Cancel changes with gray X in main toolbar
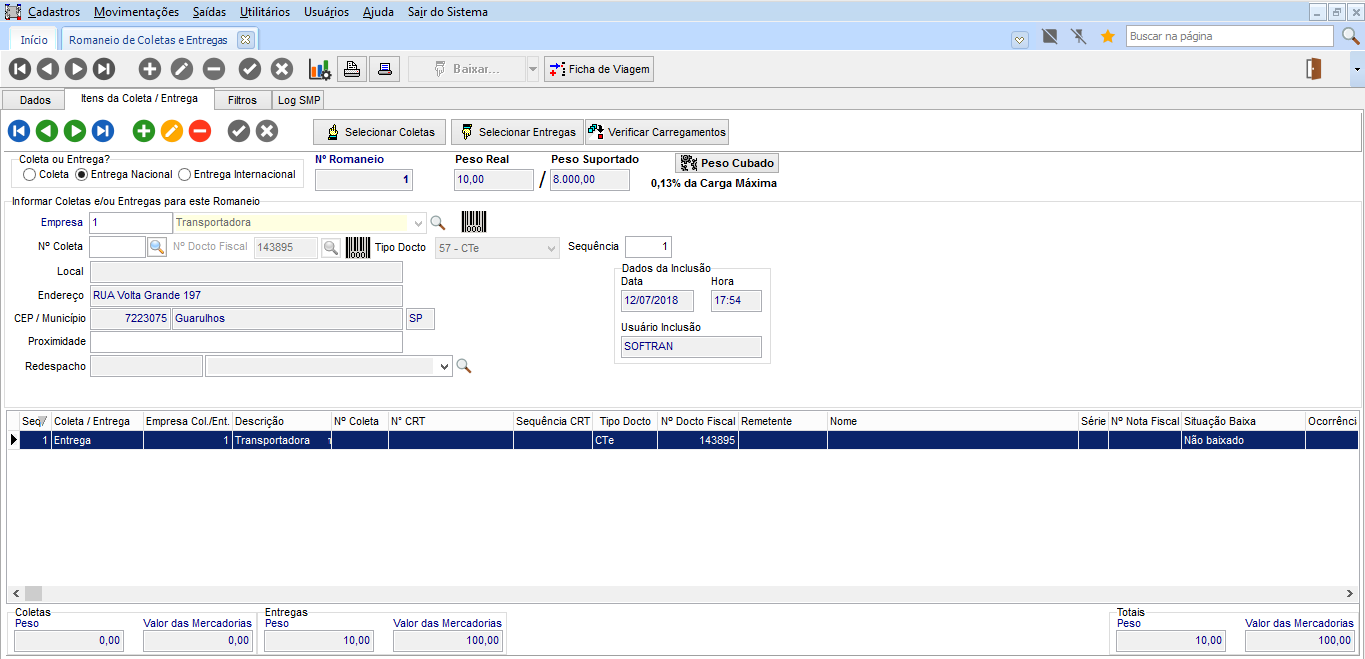 [x=282, y=69]
